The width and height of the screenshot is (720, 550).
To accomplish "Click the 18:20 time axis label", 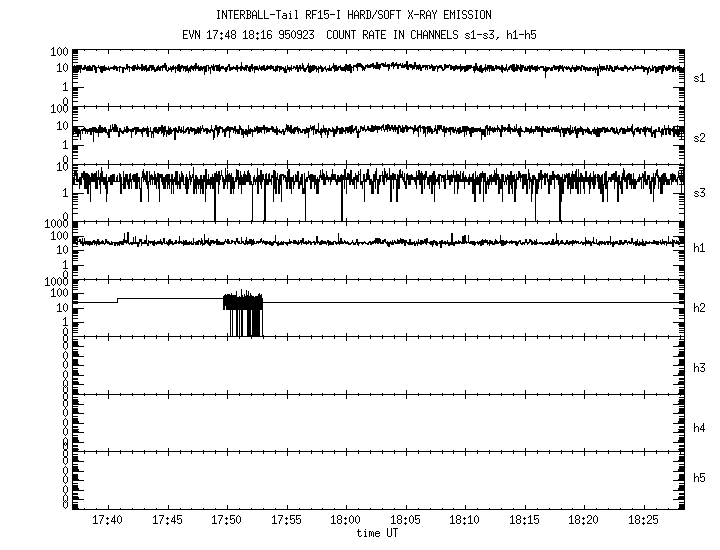I will point(583,521).
